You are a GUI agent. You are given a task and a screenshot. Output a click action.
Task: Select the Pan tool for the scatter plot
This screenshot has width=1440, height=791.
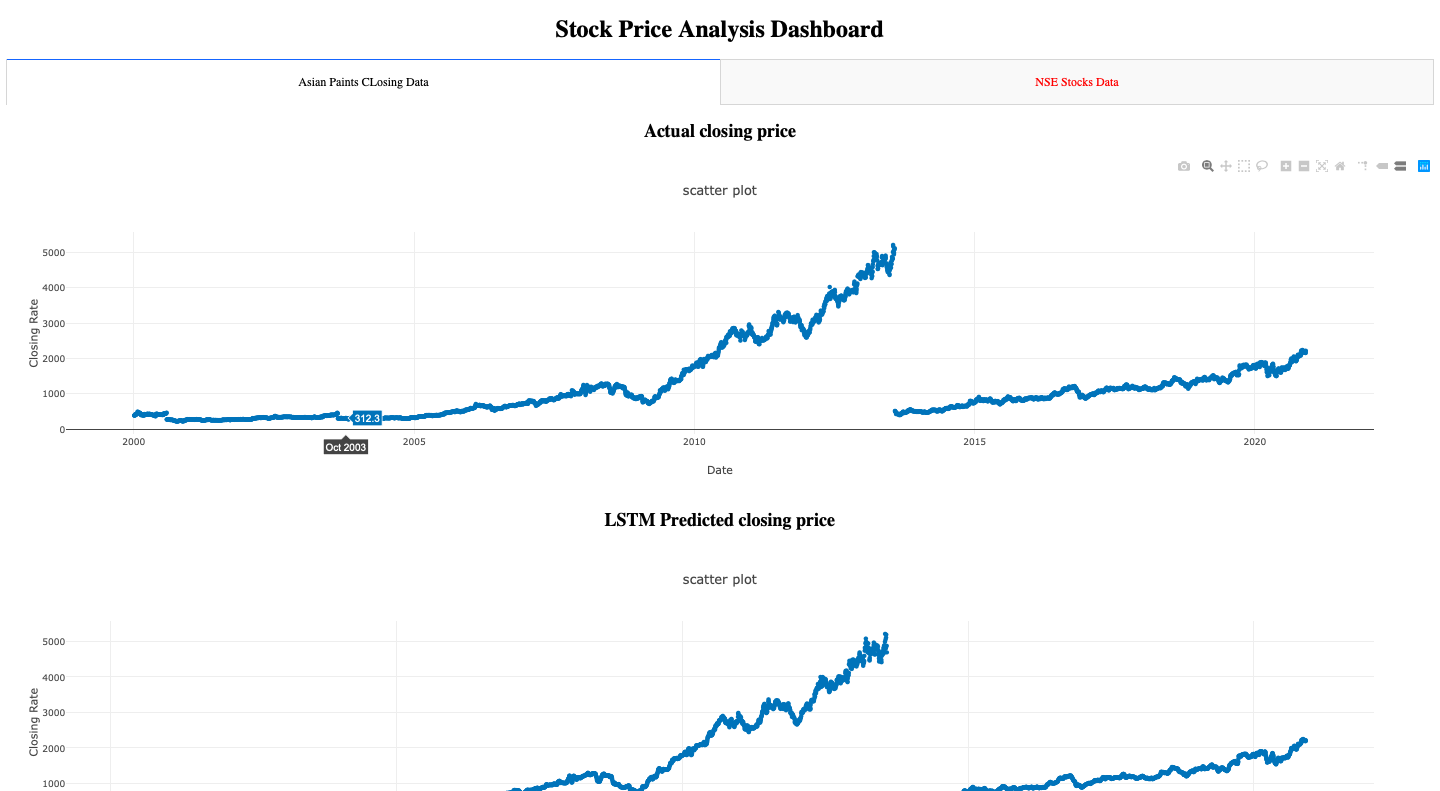pyautogui.click(x=1225, y=166)
